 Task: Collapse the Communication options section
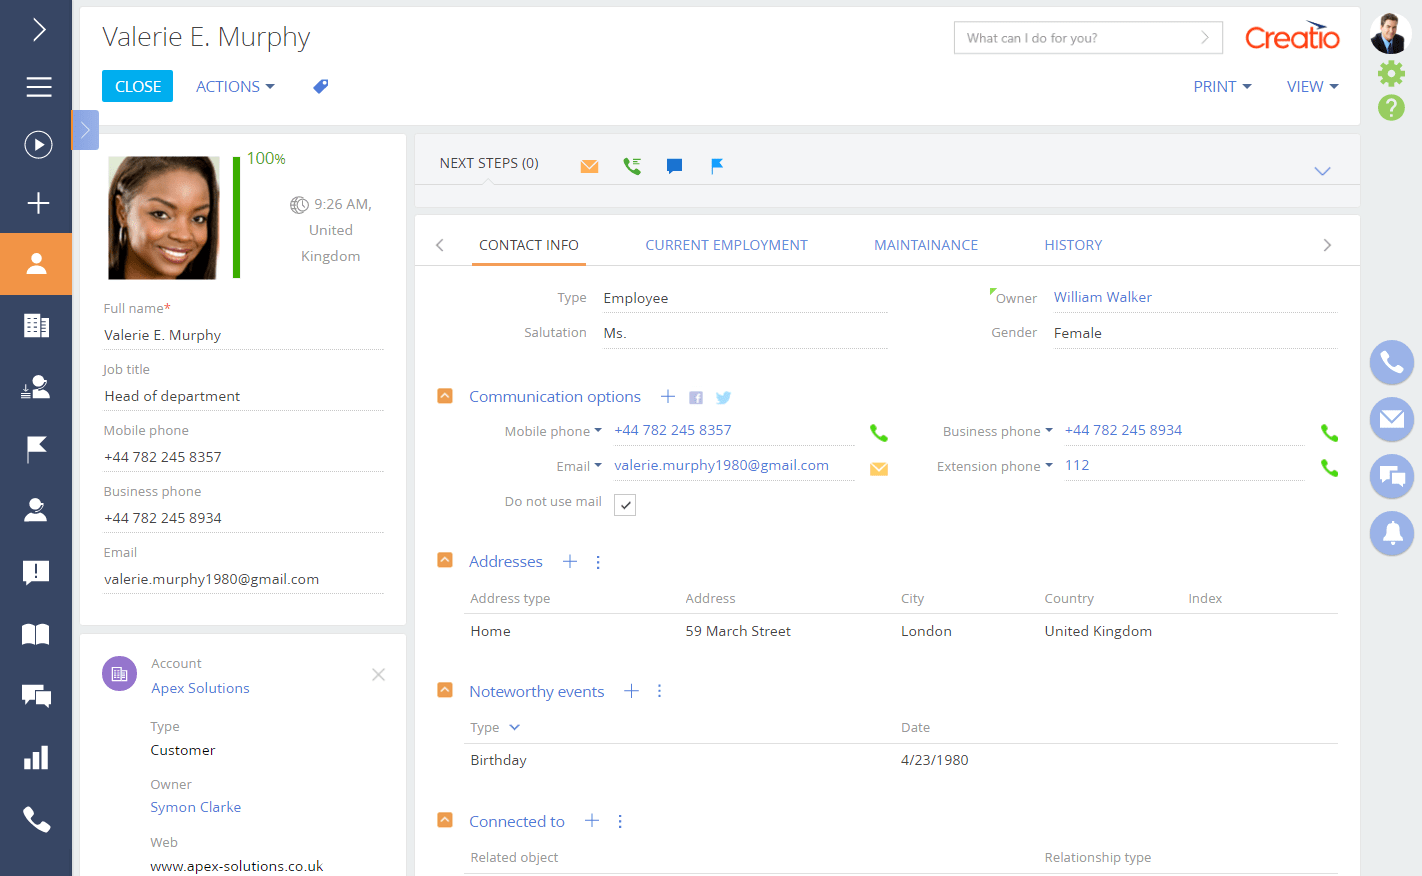[445, 396]
